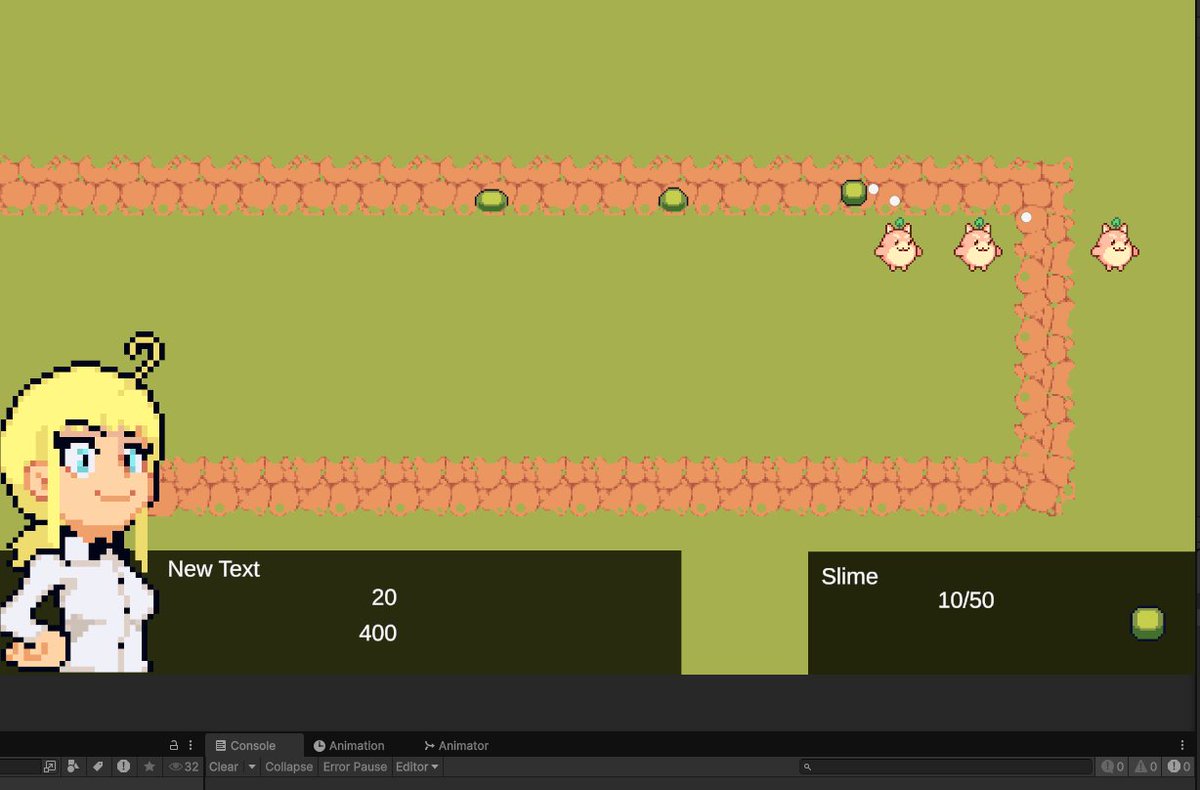Select the turnip tower outside the path
The height and width of the screenshot is (790, 1200).
coord(1114,244)
